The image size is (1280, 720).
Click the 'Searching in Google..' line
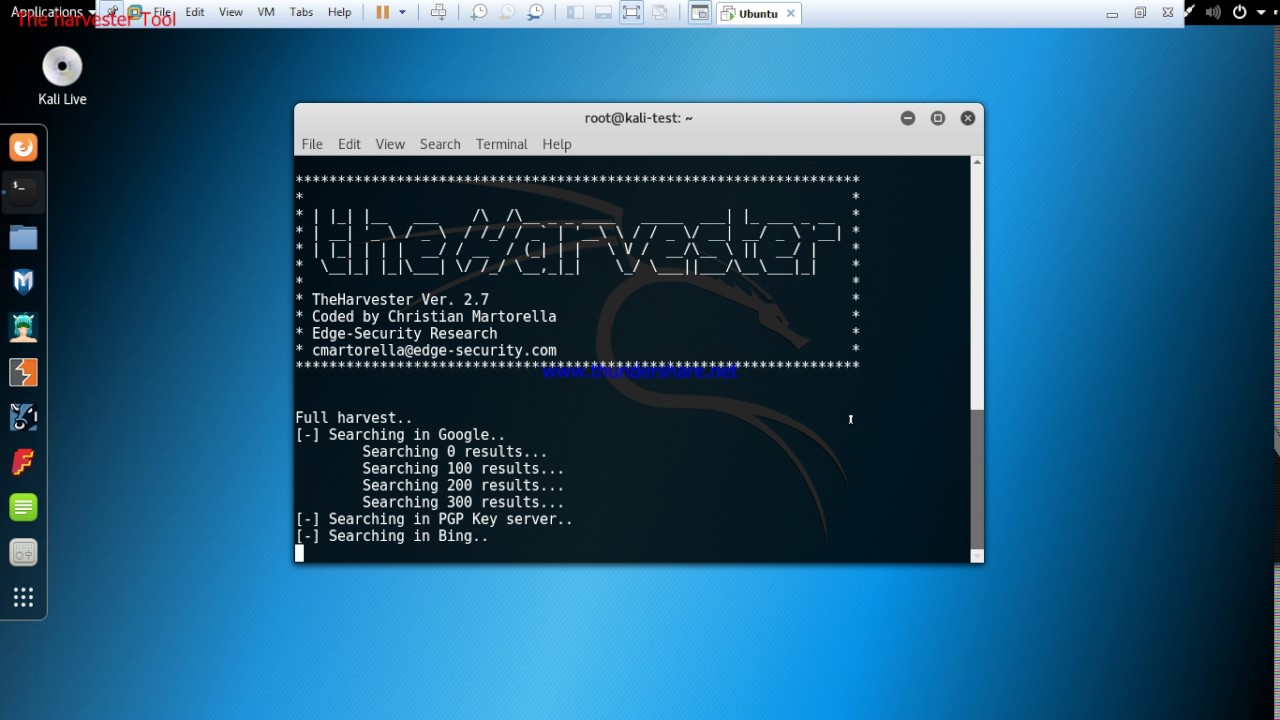pos(400,435)
